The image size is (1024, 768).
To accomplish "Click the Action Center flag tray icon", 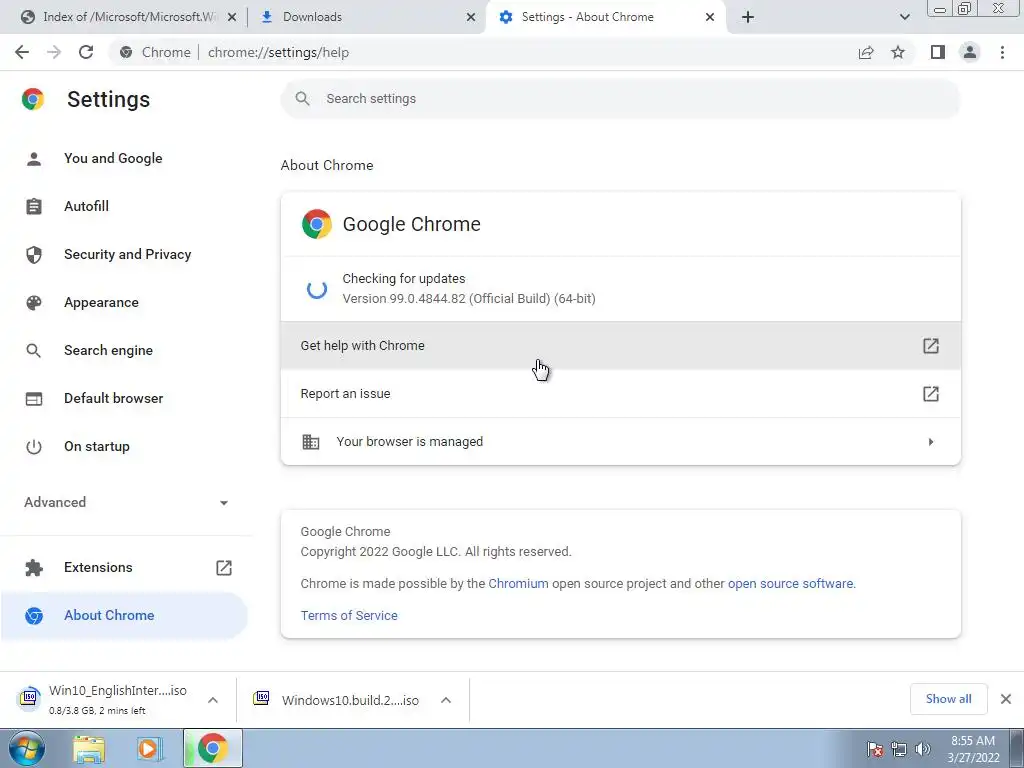I will click(875, 749).
